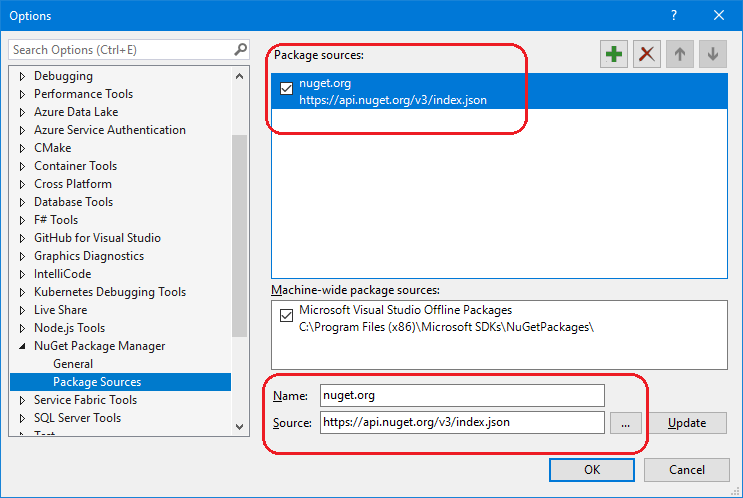The image size is (743, 498).
Task: Click the Source URL input field
Action: point(462,422)
